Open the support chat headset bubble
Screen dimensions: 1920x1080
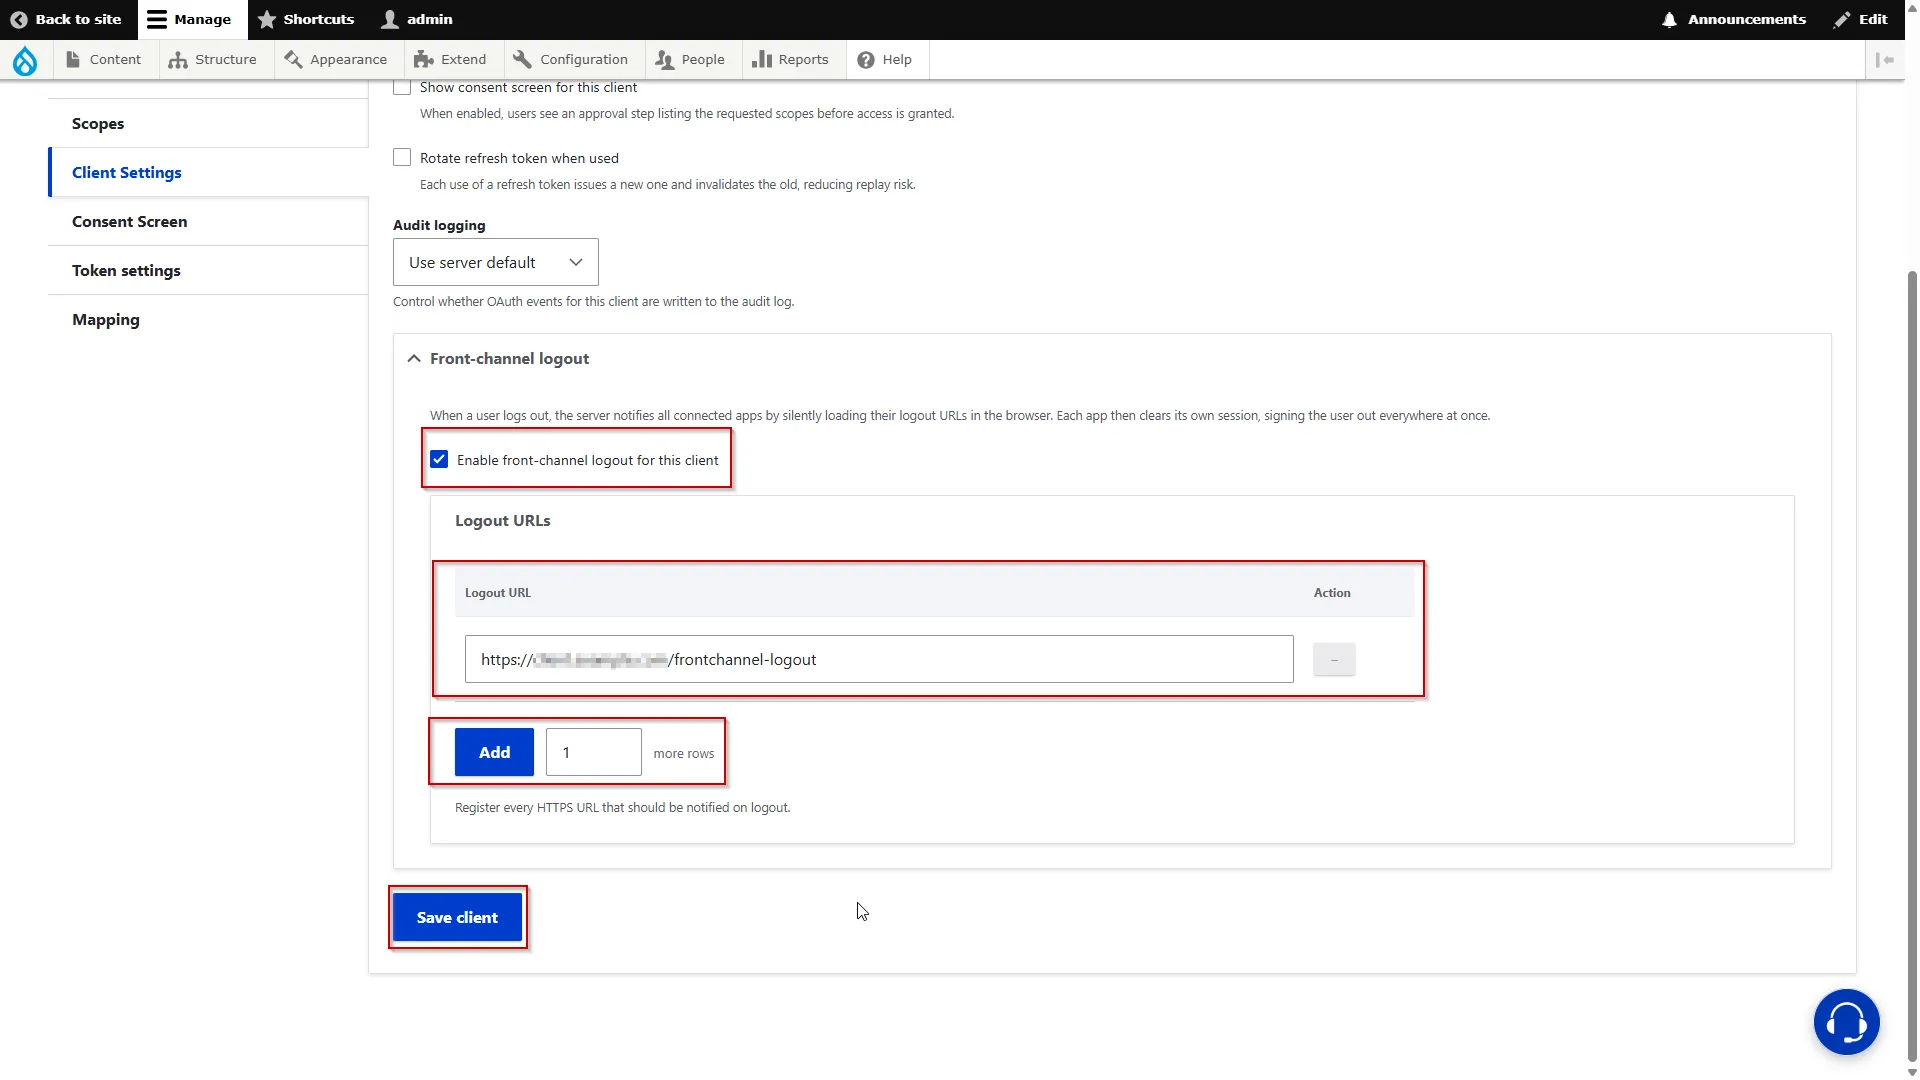pos(1846,1022)
